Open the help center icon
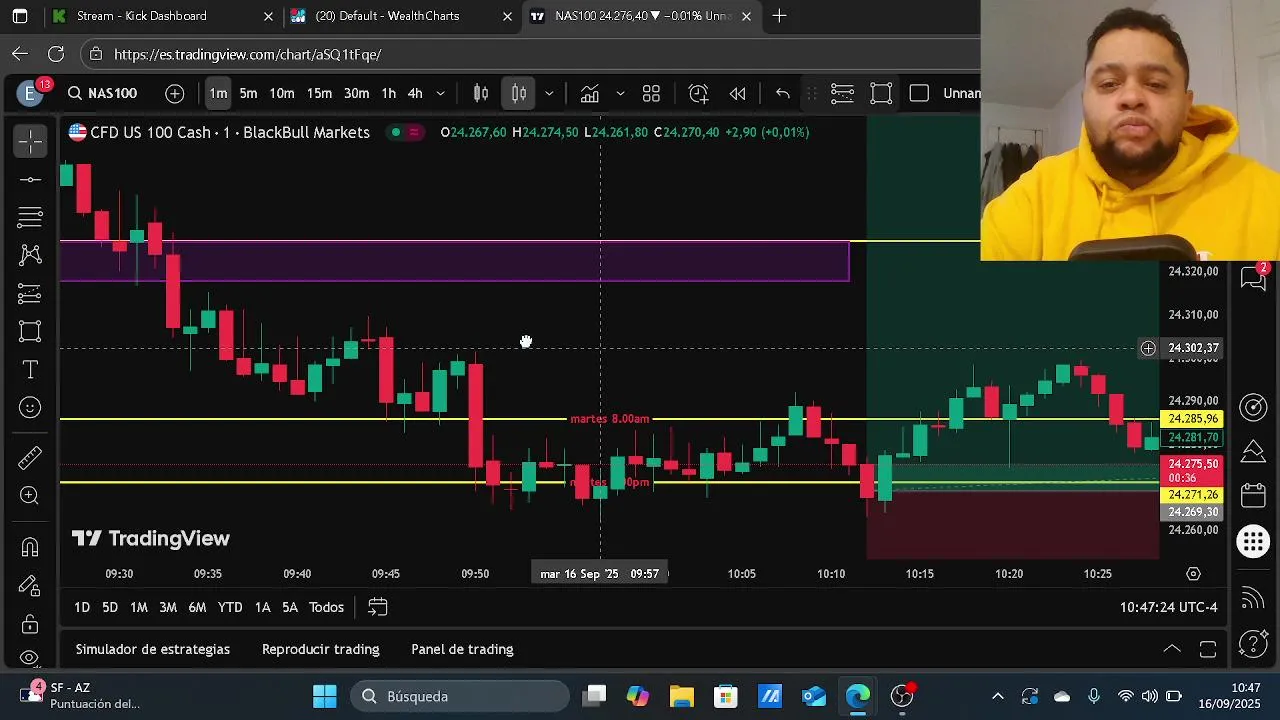This screenshot has width=1280, height=720. pos(1253,644)
